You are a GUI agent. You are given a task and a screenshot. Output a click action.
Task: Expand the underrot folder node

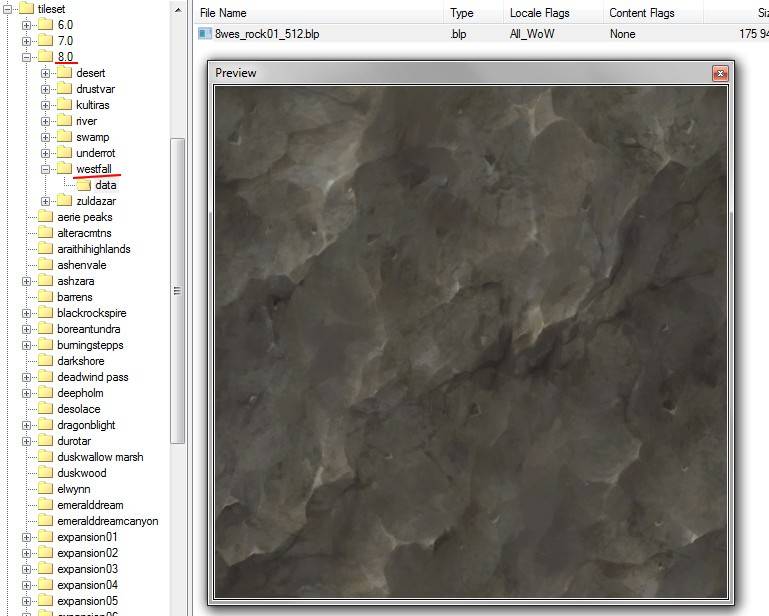tap(46, 153)
